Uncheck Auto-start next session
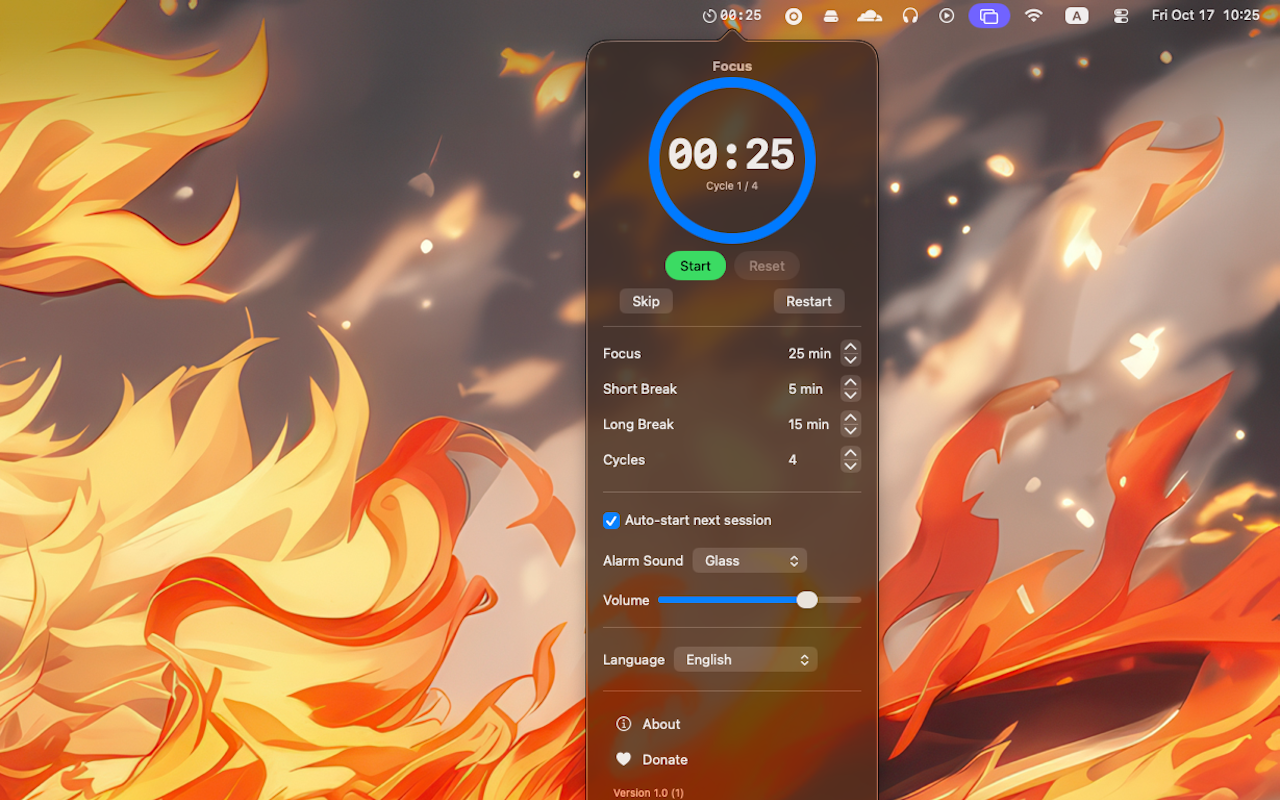Viewport: 1280px width, 800px height. pos(611,520)
